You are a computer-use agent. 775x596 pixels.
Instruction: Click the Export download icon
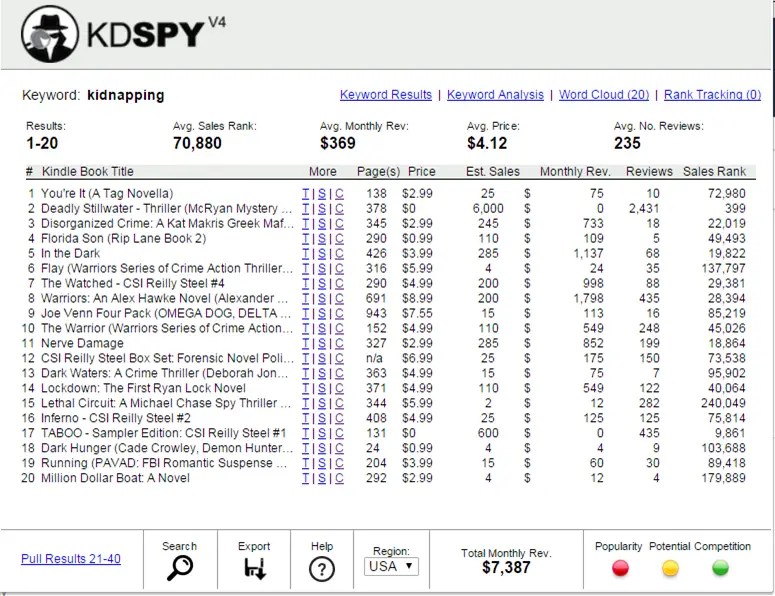click(255, 568)
